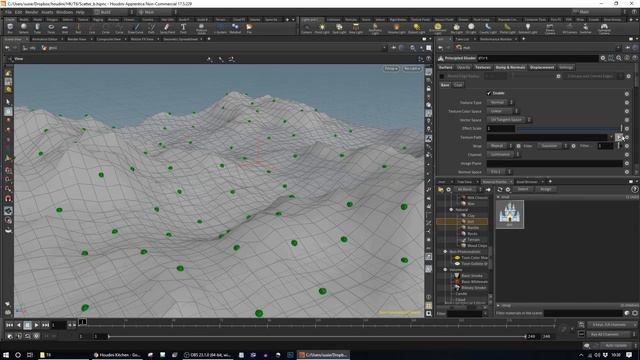Select the Box shelf tool

coord(10,28)
